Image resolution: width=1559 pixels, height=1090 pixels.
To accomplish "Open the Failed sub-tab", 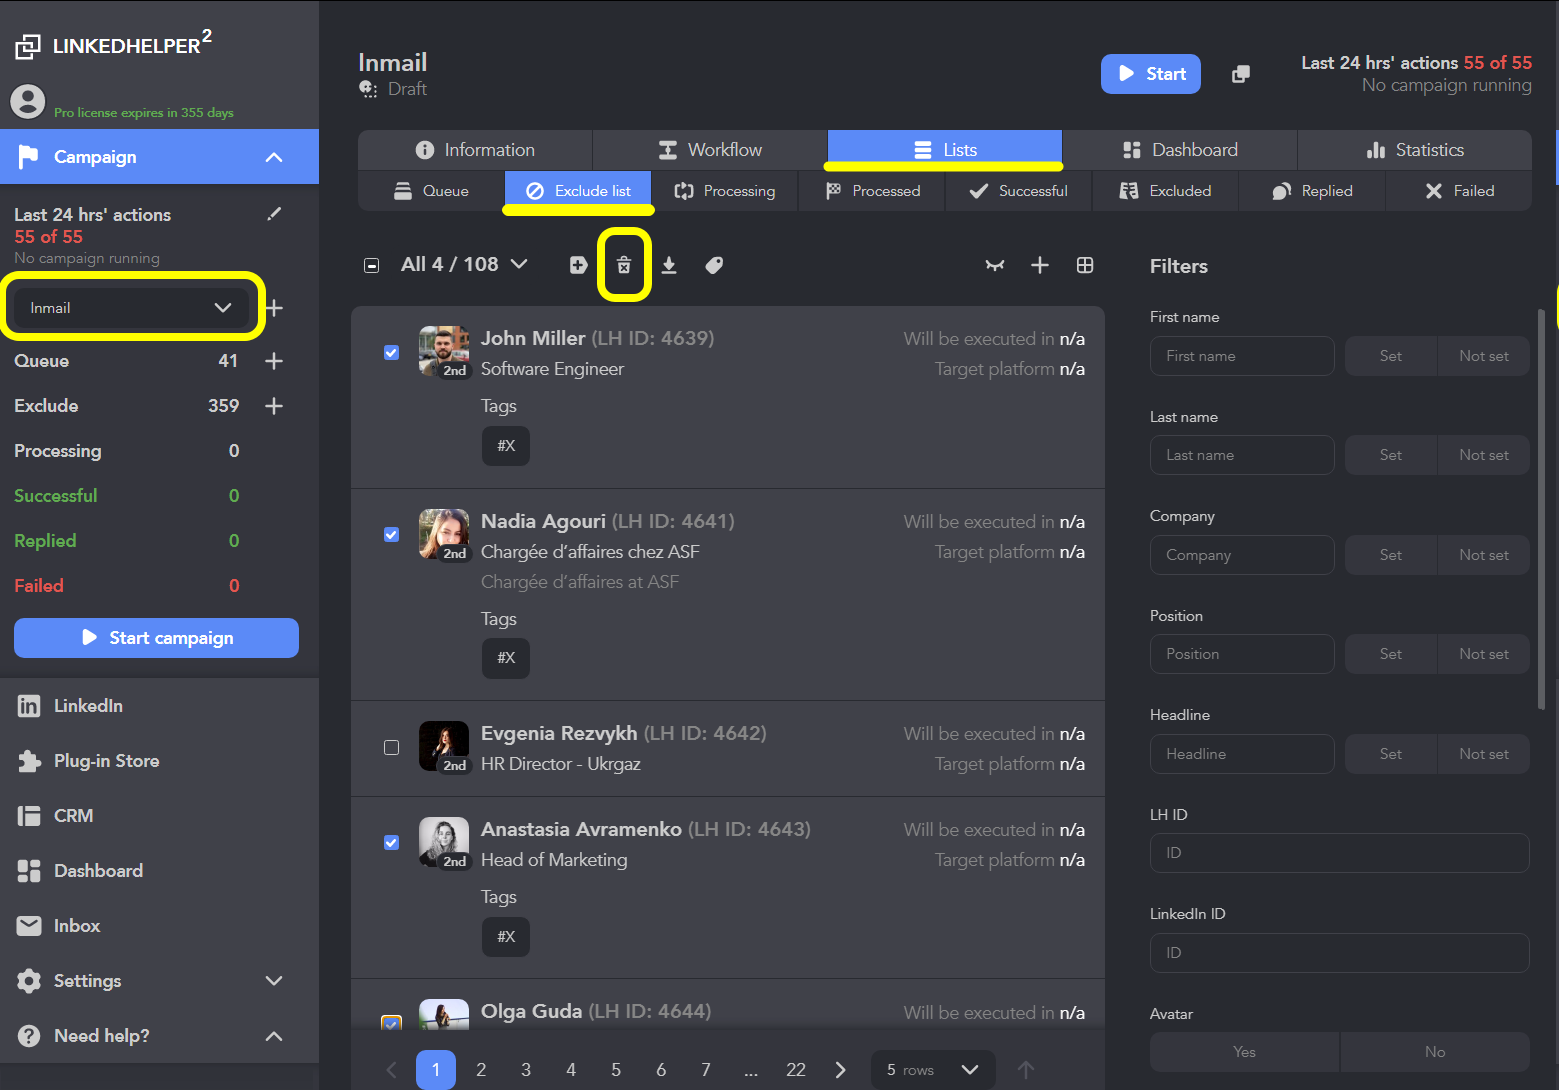I will 1459,191.
